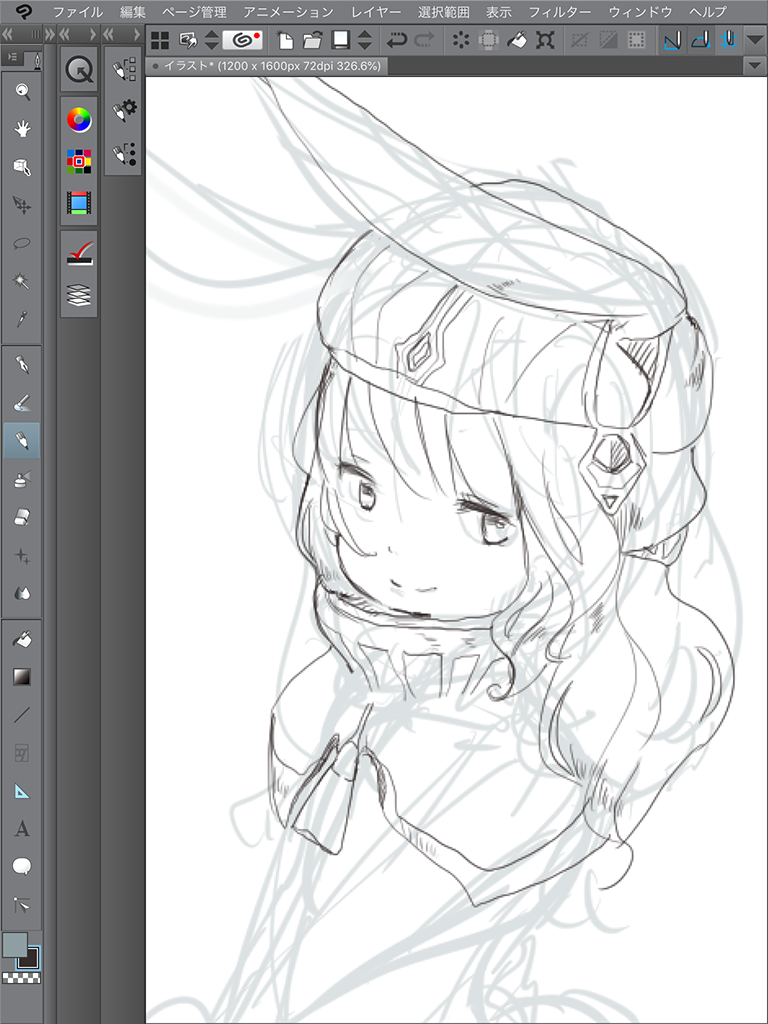The image size is (768, 1024).
Task: Select the Correct line tool
Action: pyautogui.click(x=22, y=905)
